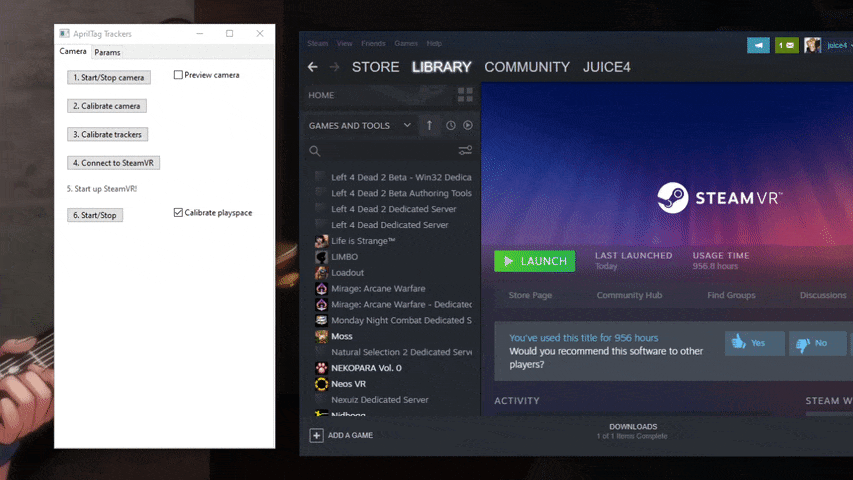Click the library search magnifier icon
This screenshot has width=853, height=480.
pyautogui.click(x=314, y=151)
